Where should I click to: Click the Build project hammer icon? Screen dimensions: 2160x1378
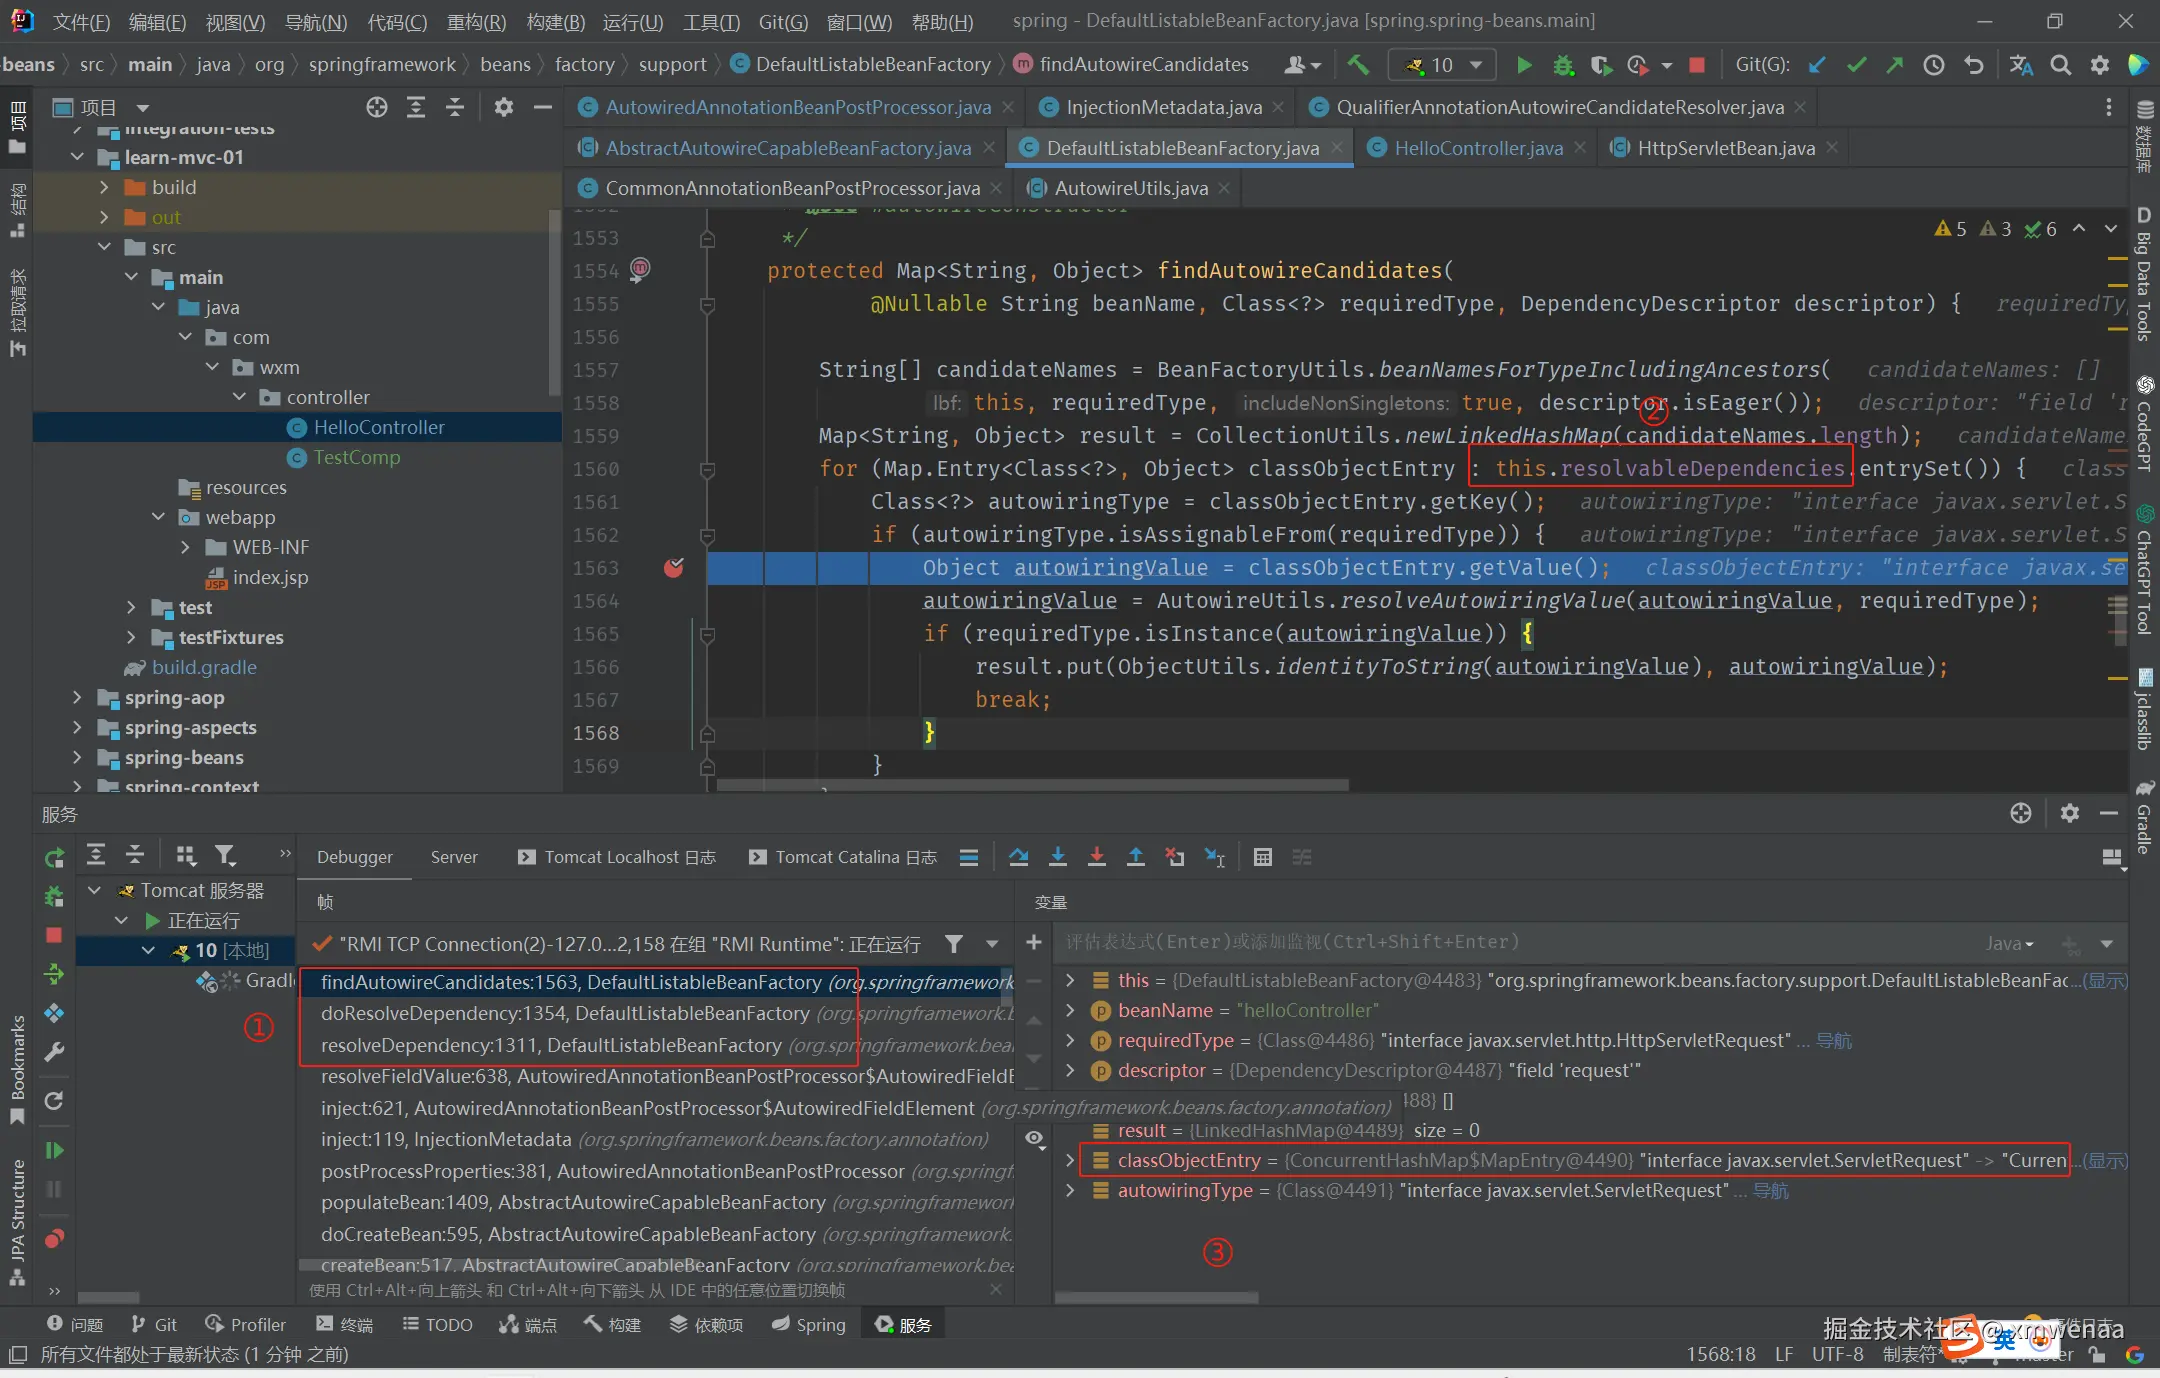(x=1357, y=65)
